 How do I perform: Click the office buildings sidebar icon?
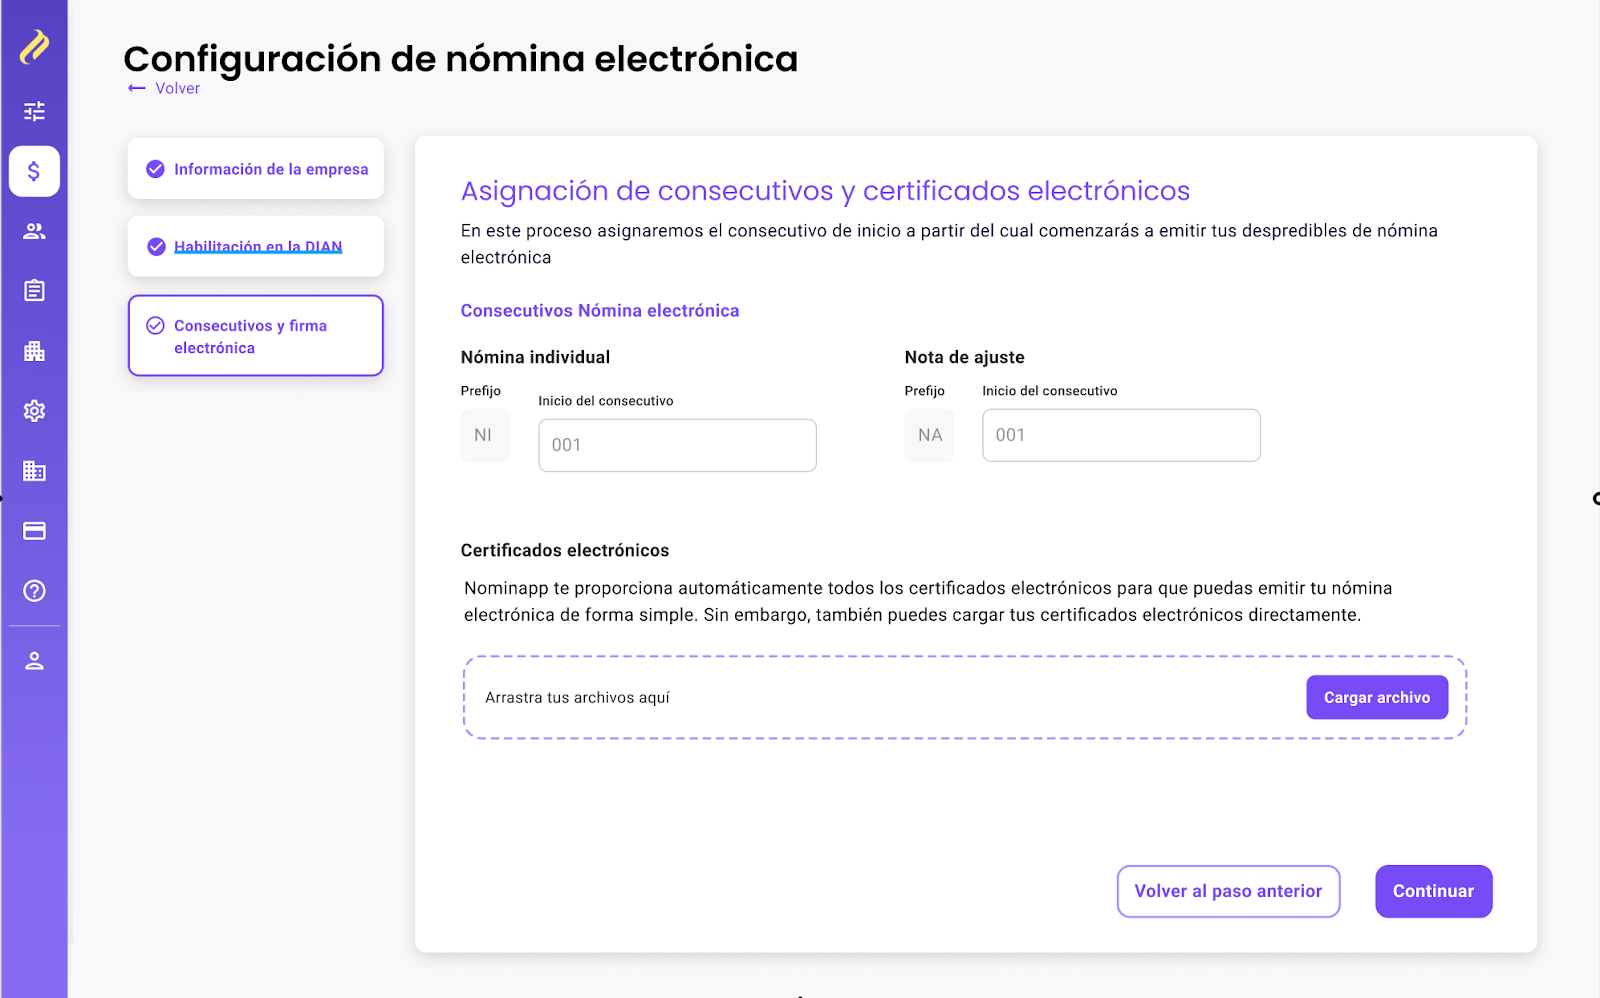click(34, 471)
